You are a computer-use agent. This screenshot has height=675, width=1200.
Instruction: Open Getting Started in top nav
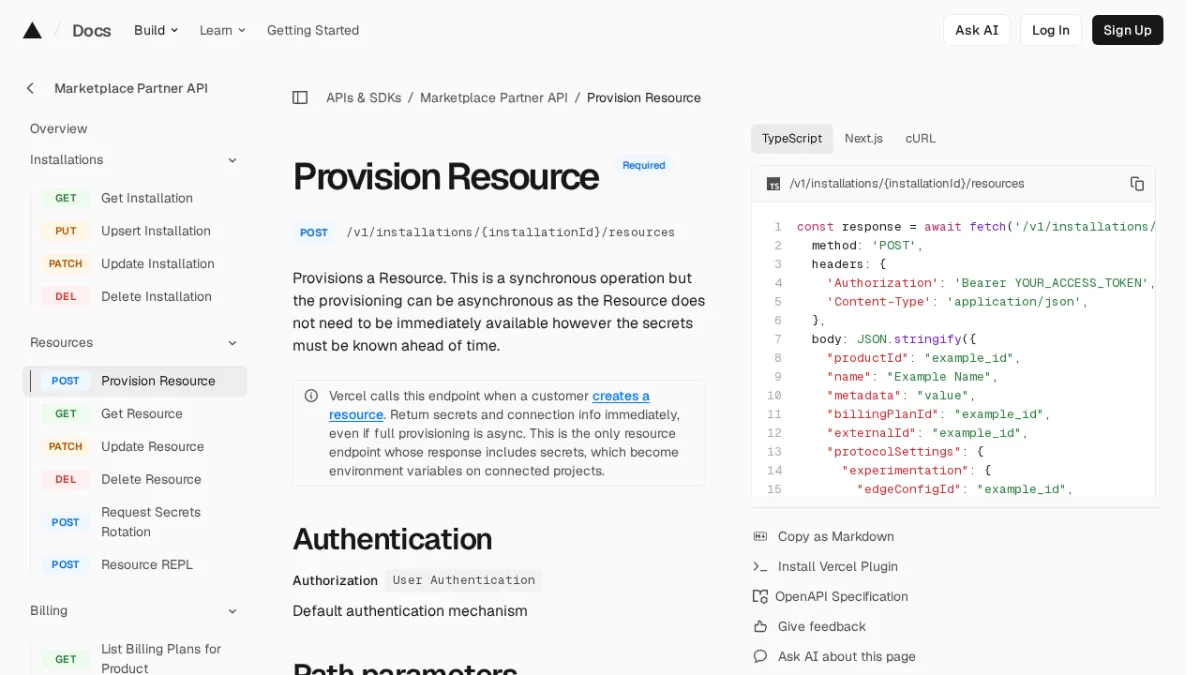point(313,30)
